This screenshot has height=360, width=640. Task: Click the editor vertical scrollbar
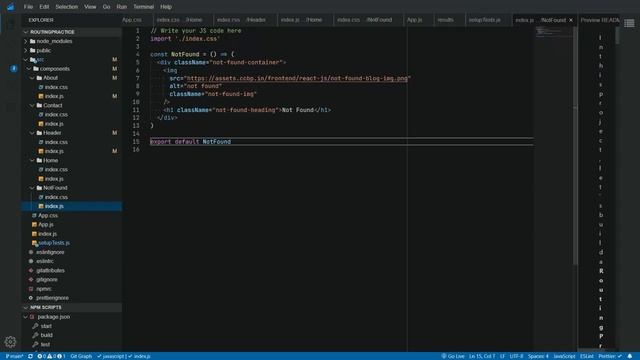pos(575,146)
